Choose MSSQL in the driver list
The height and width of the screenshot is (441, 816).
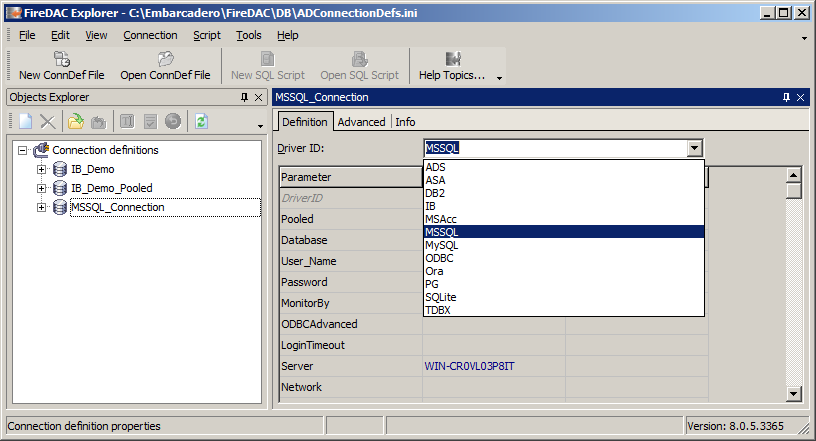pos(564,232)
